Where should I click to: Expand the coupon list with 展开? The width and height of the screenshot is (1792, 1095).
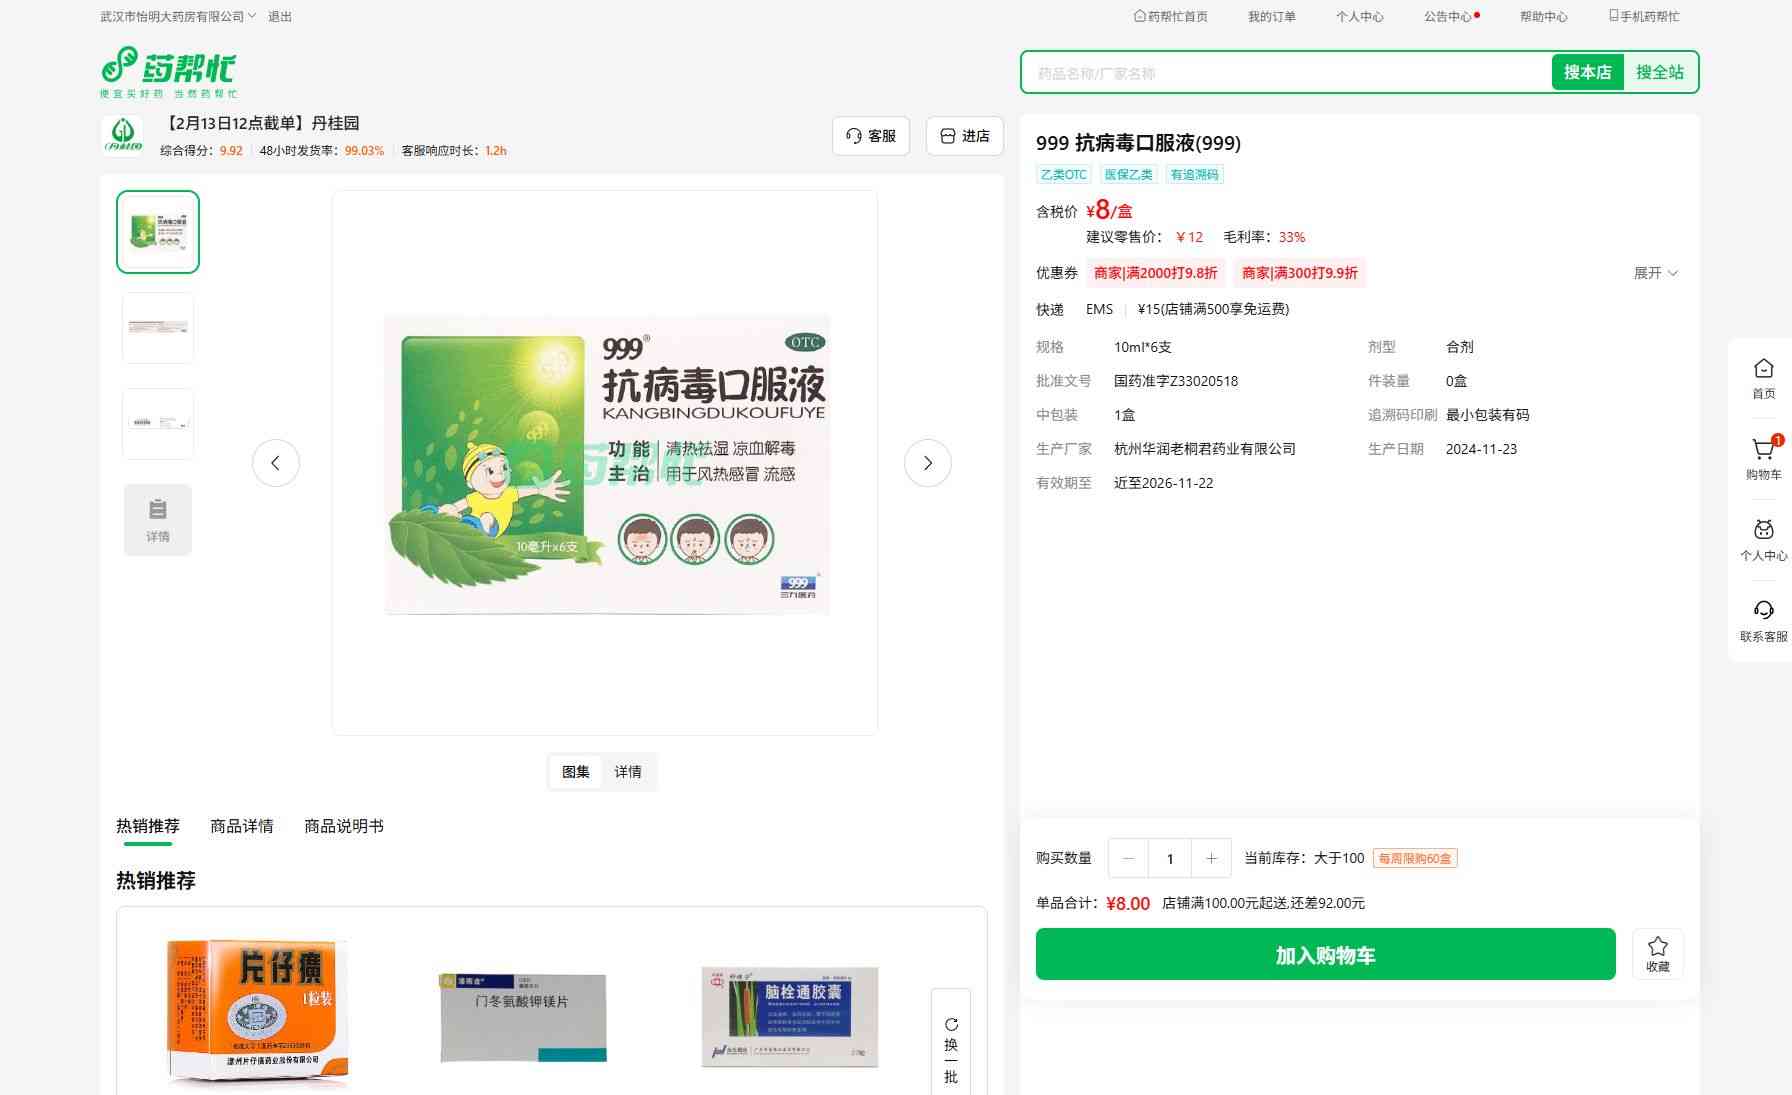tap(1655, 273)
